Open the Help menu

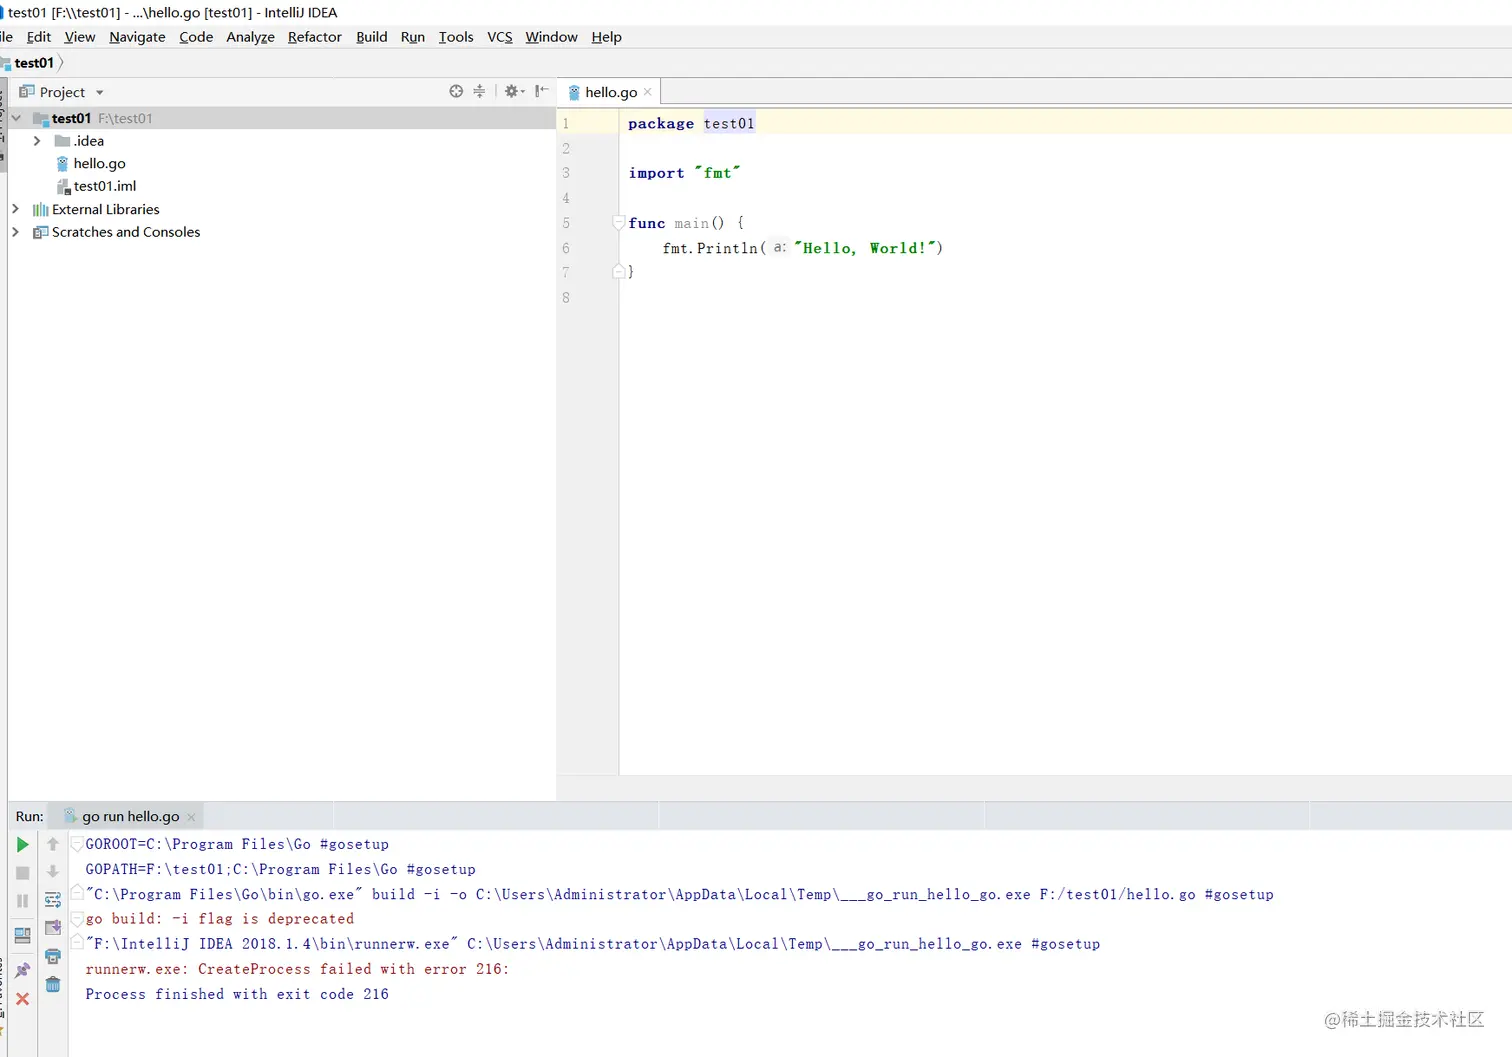point(606,37)
